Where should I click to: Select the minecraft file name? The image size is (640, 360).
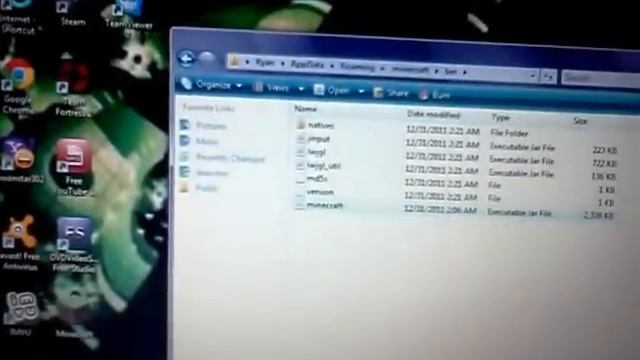point(324,205)
